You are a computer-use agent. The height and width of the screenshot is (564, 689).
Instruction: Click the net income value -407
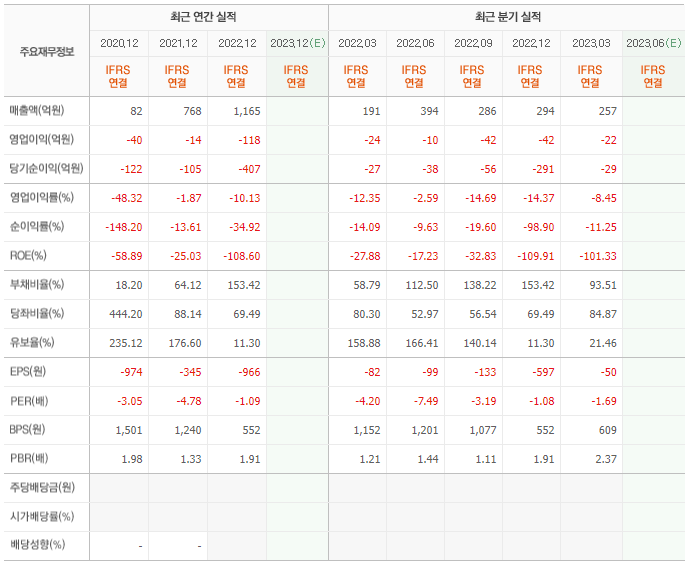pyautogui.click(x=249, y=169)
